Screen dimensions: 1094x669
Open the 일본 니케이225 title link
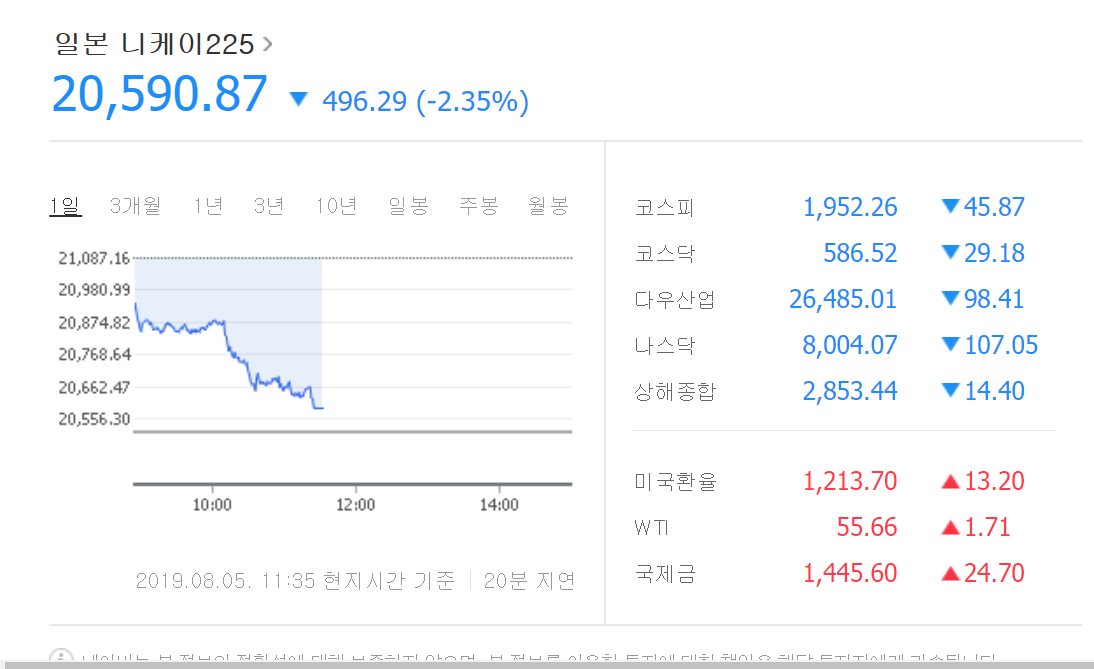pyautogui.click(x=154, y=44)
